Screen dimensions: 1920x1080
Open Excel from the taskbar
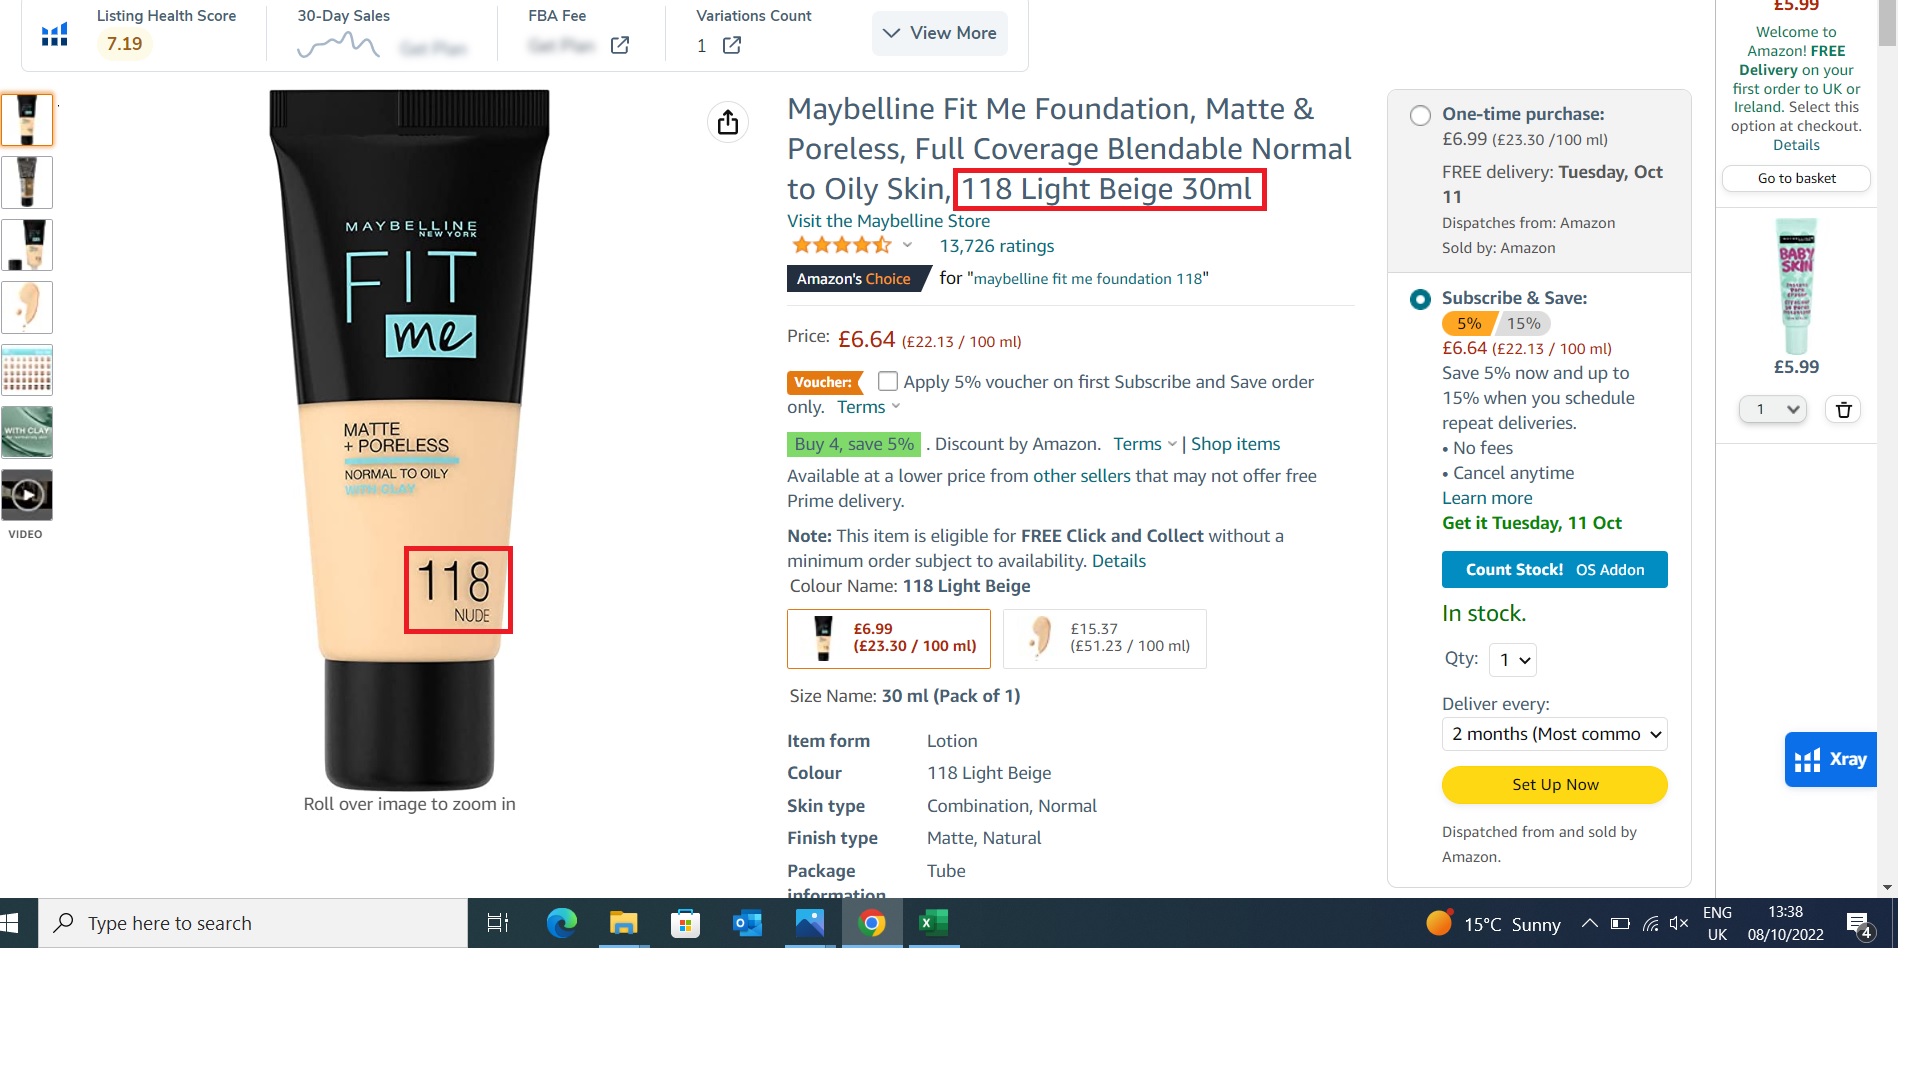click(x=934, y=923)
